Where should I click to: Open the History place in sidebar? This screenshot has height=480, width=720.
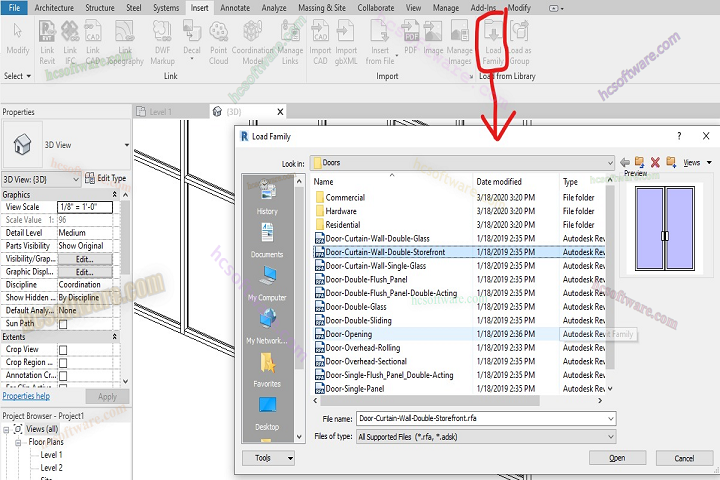[x=267, y=198]
